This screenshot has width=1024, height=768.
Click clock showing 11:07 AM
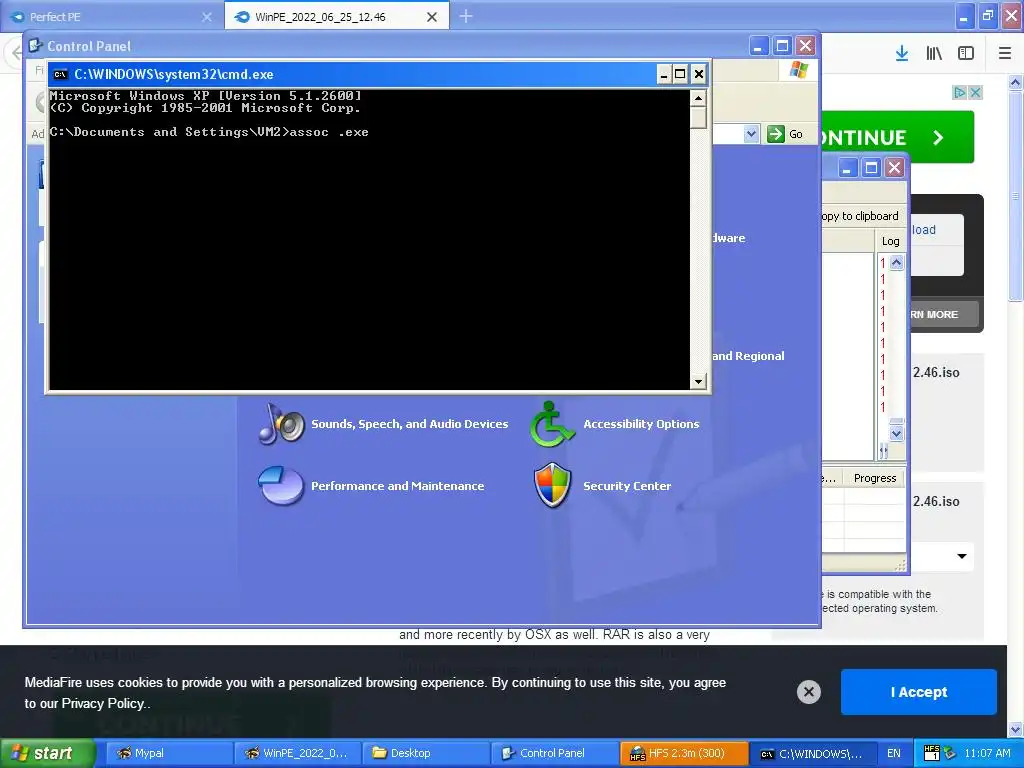pyautogui.click(x=987, y=753)
